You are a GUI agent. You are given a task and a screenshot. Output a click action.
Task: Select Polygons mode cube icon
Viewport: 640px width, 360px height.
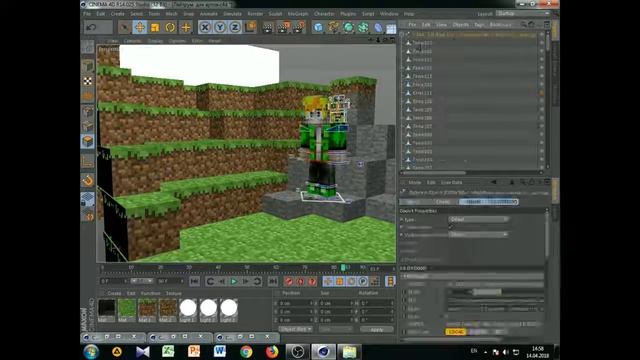pyautogui.click(x=88, y=142)
